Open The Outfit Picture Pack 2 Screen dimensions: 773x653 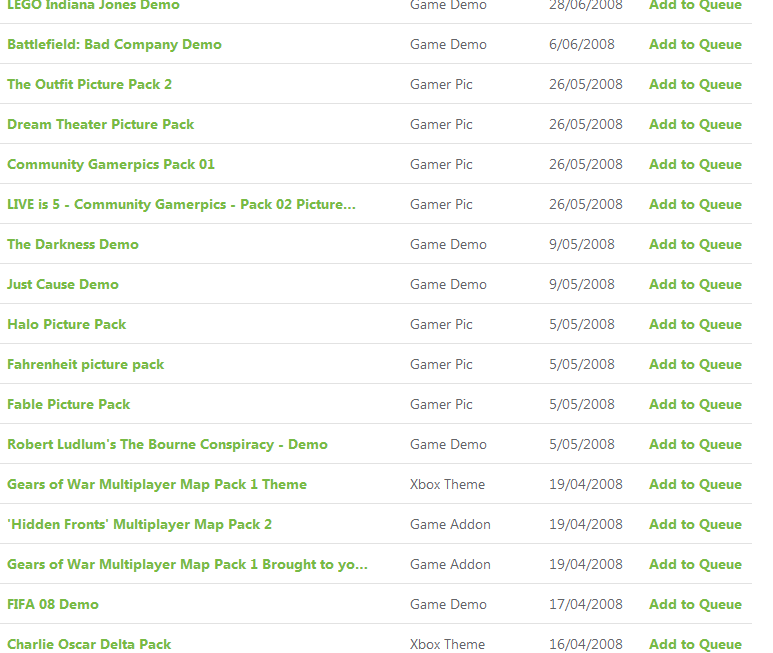pos(89,84)
